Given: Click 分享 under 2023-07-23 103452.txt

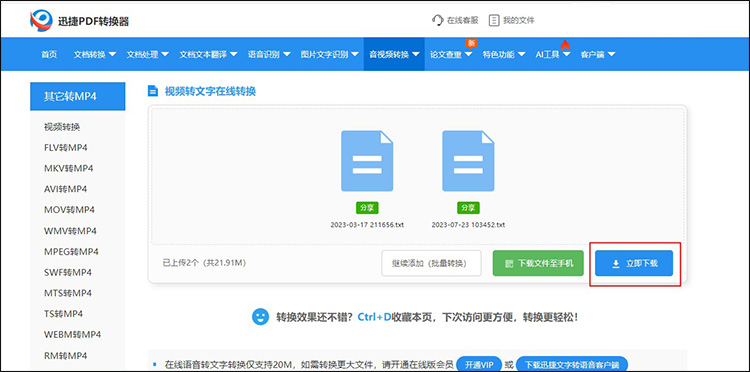Looking at the screenshot, I should point(468,208).
